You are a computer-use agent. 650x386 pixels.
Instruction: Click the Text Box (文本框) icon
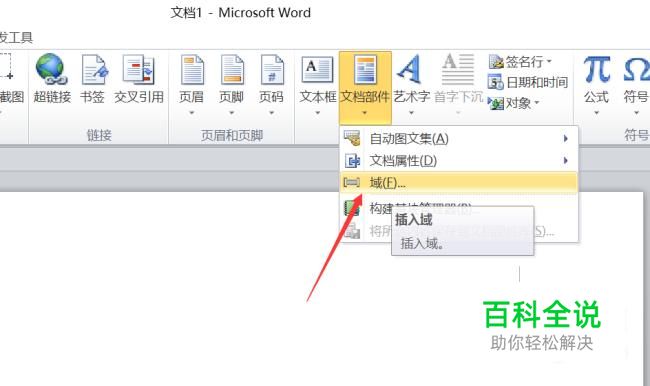click(317, 69)
